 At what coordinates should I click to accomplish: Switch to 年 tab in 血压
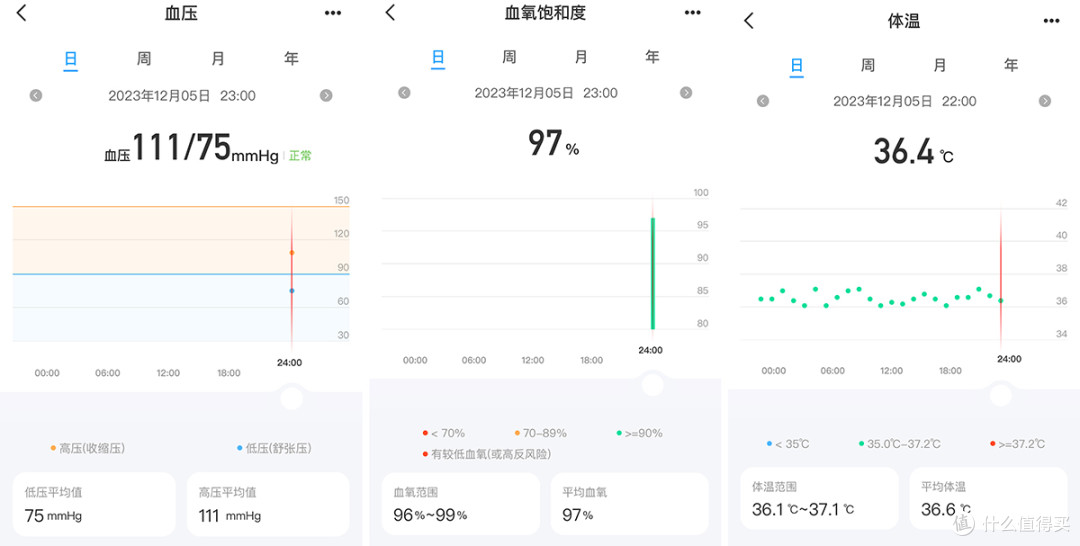291,59
